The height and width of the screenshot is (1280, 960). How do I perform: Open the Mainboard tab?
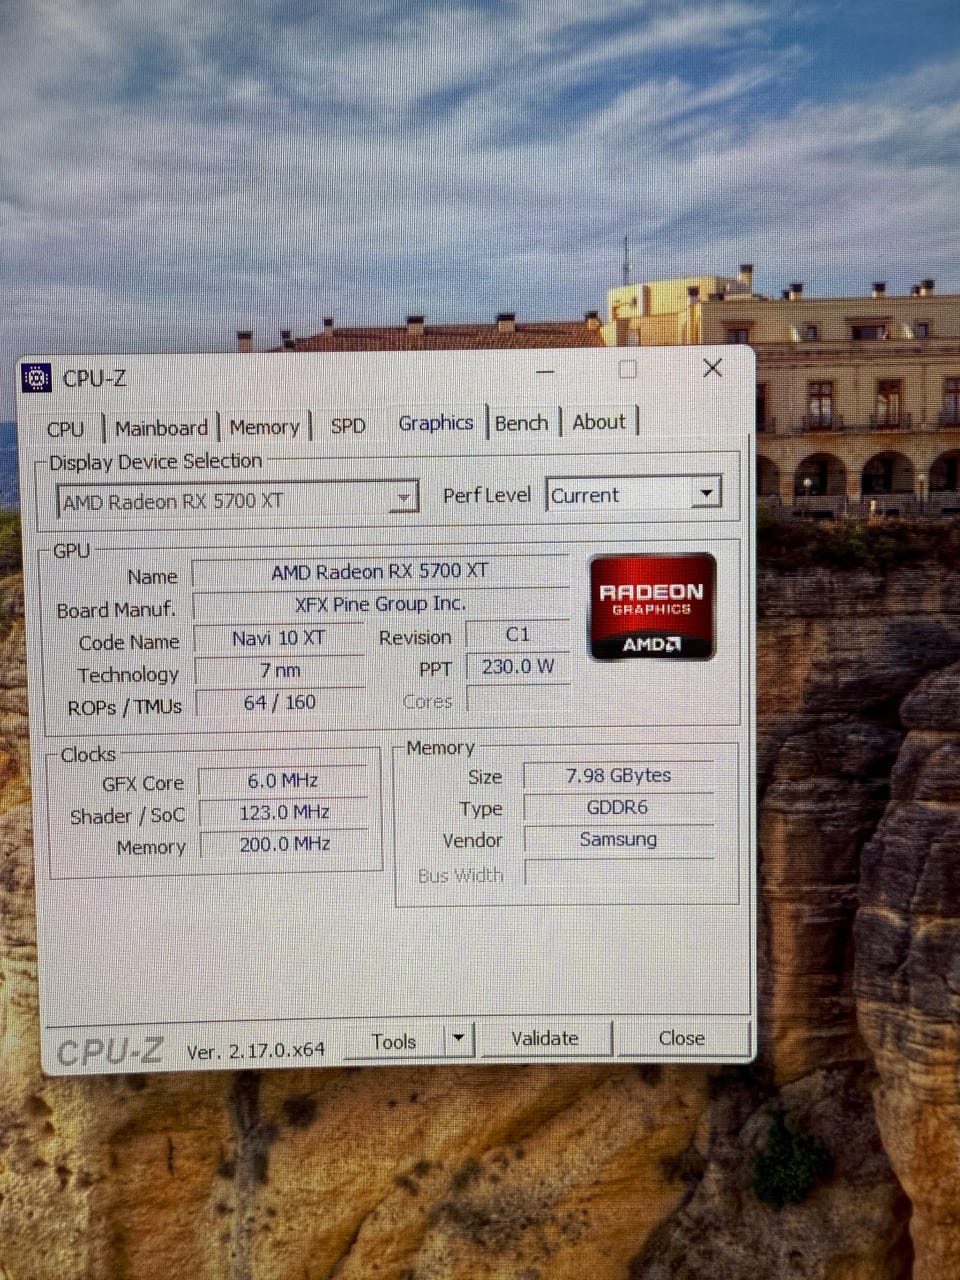pos(161,428)
